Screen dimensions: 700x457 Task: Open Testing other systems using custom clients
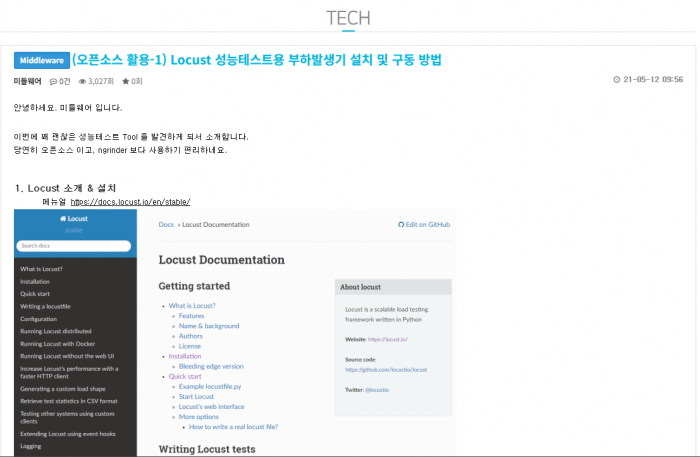[x=67, y=417]
